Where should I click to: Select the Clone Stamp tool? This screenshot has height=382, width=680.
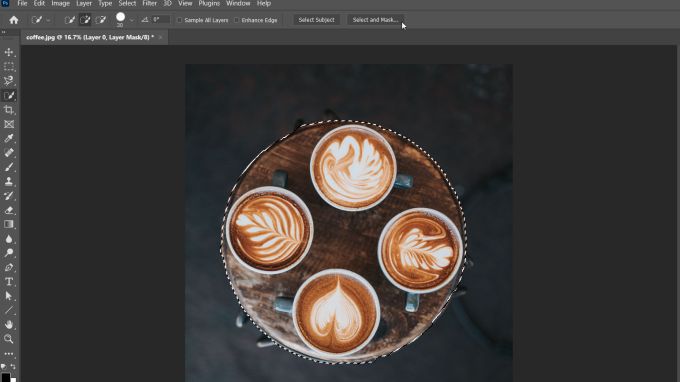tap(9, 181)
